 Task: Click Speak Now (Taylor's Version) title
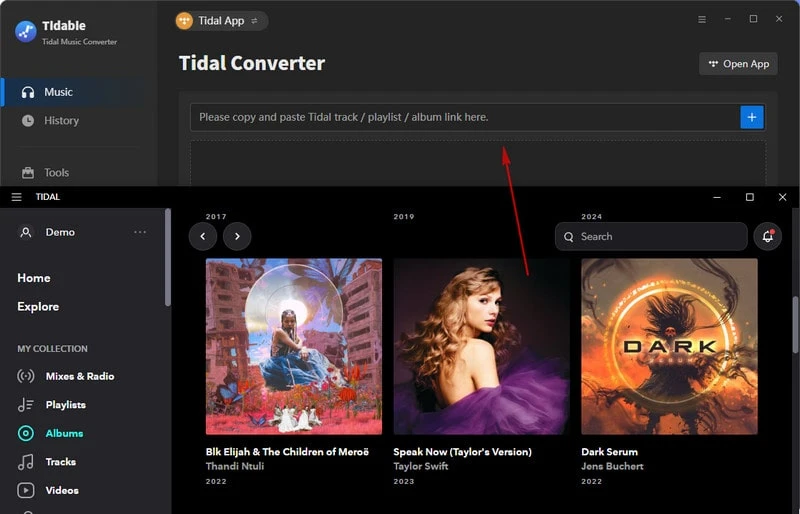pyautogui.click(x=463, y=452)
